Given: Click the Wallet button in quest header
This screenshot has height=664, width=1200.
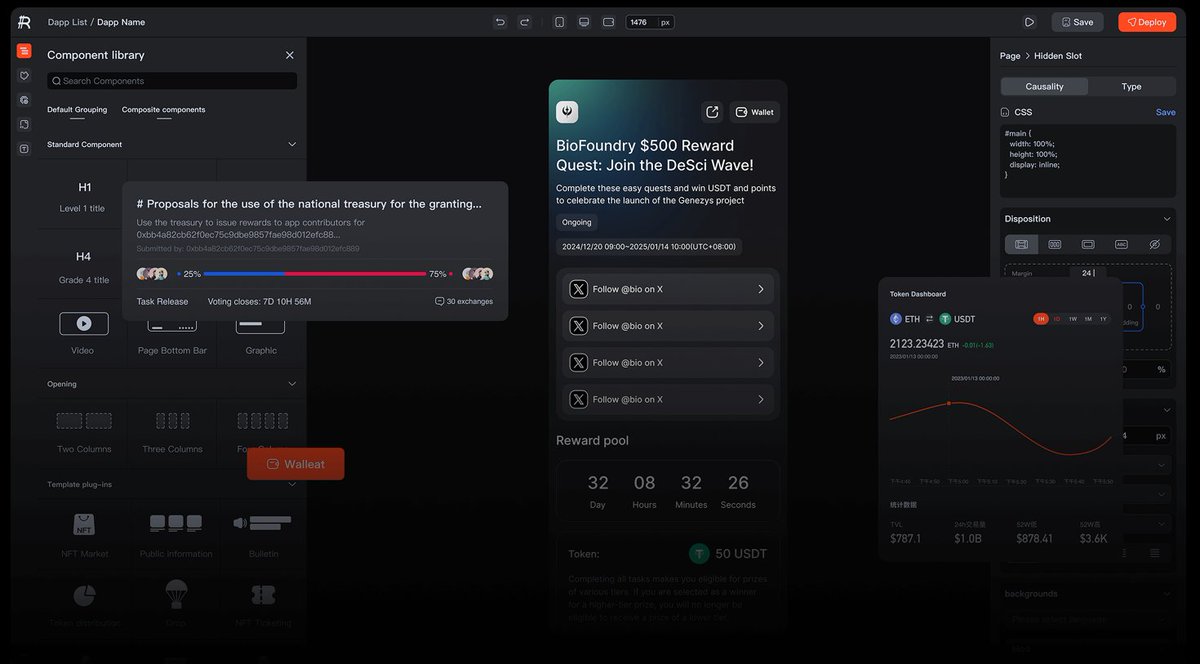Looking at the screenshot, I should [754, 112].
